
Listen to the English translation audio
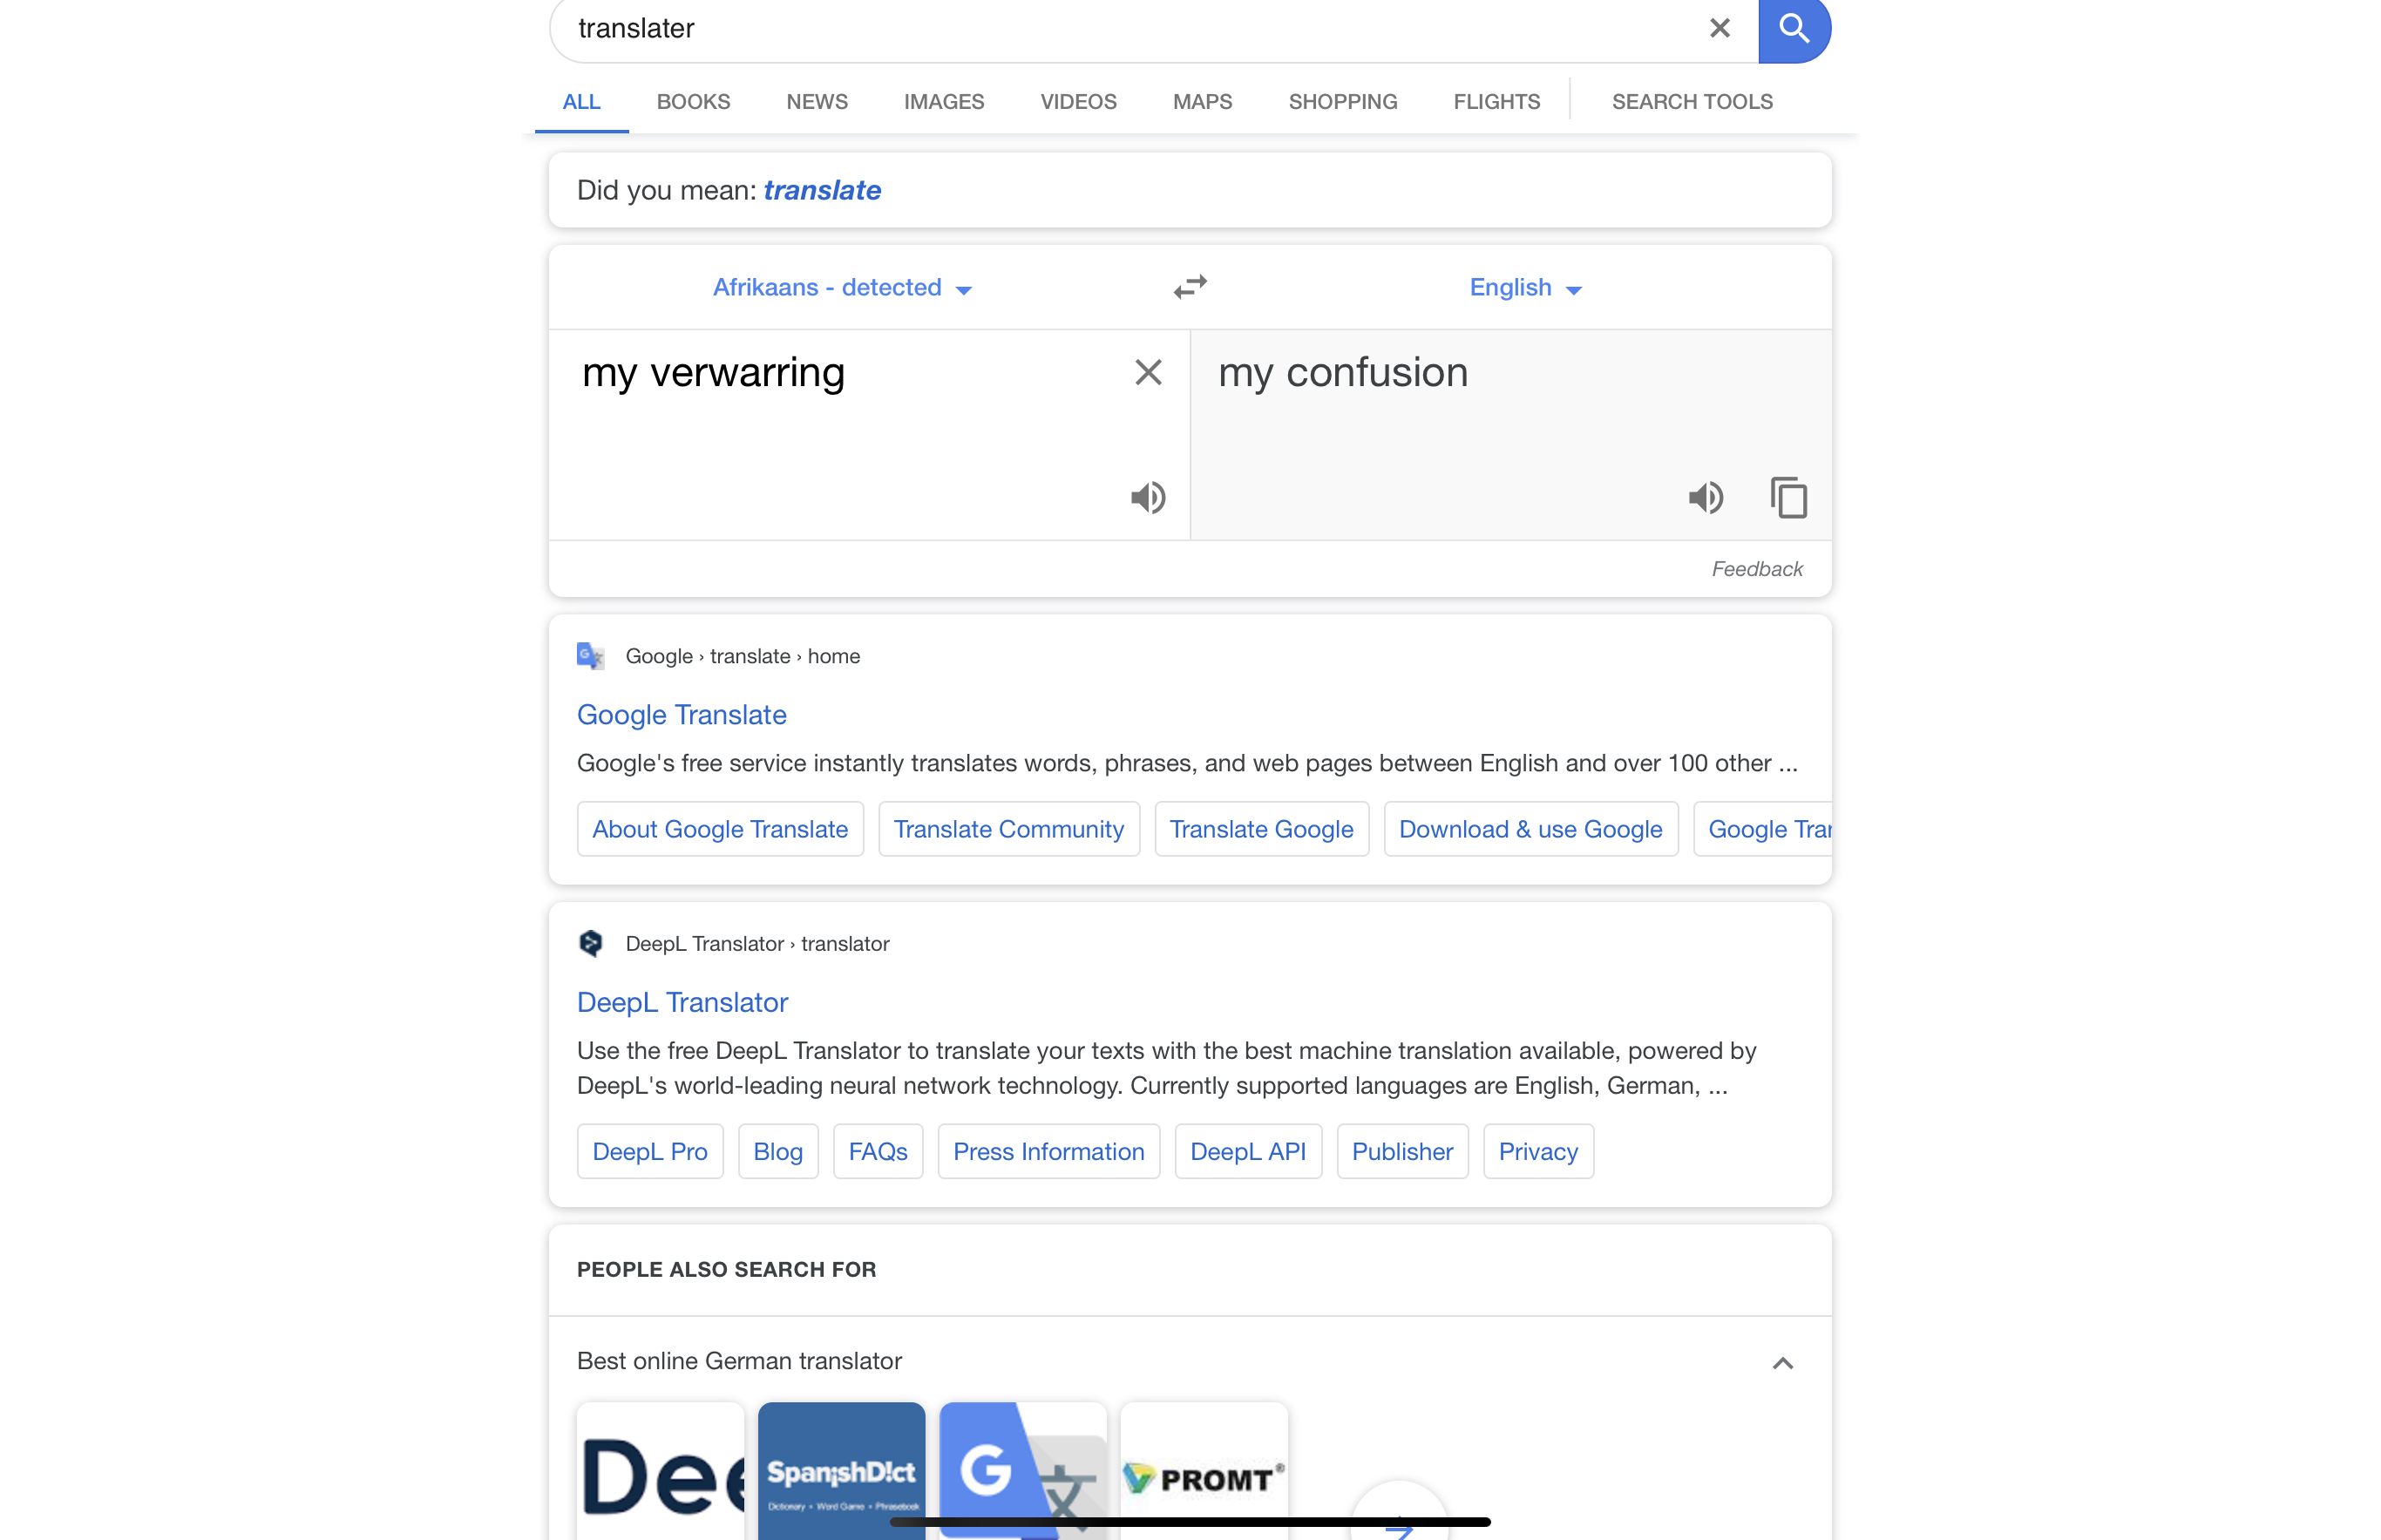(1706, 497)
